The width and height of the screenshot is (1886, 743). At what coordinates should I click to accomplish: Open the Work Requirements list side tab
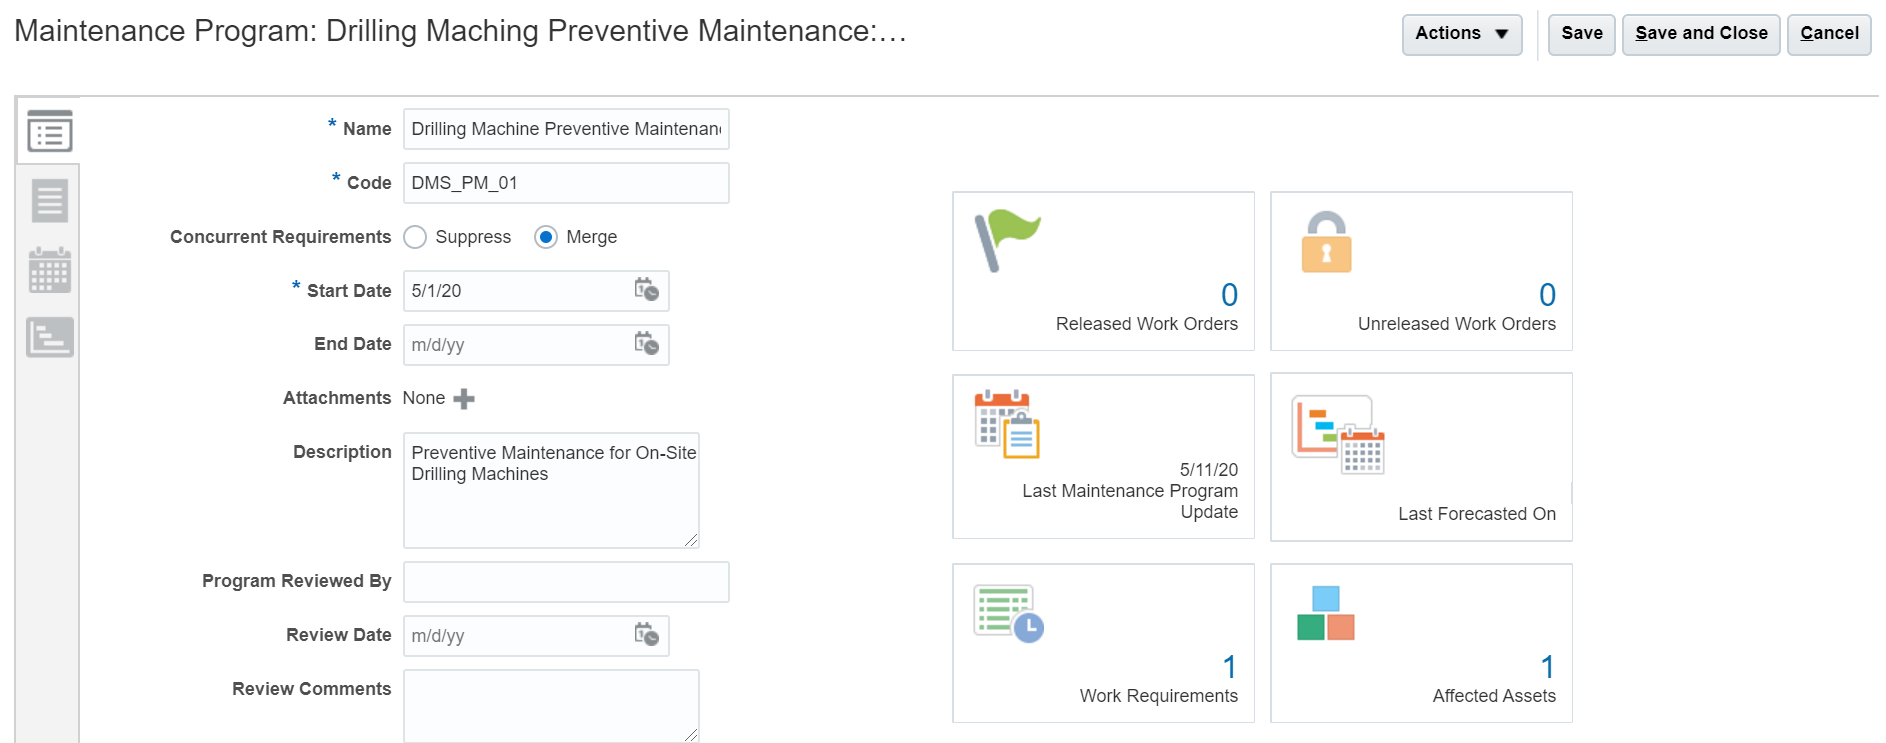coord(49,201)
